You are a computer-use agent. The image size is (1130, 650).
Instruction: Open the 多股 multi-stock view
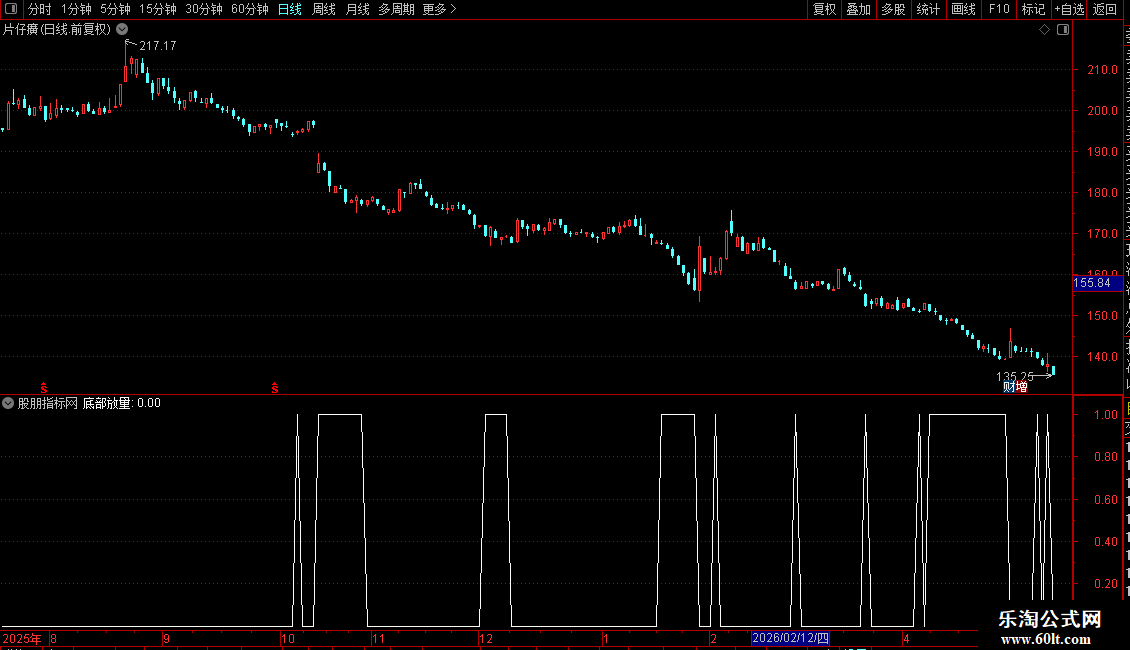pyautogui.click(x=893, y=9)
